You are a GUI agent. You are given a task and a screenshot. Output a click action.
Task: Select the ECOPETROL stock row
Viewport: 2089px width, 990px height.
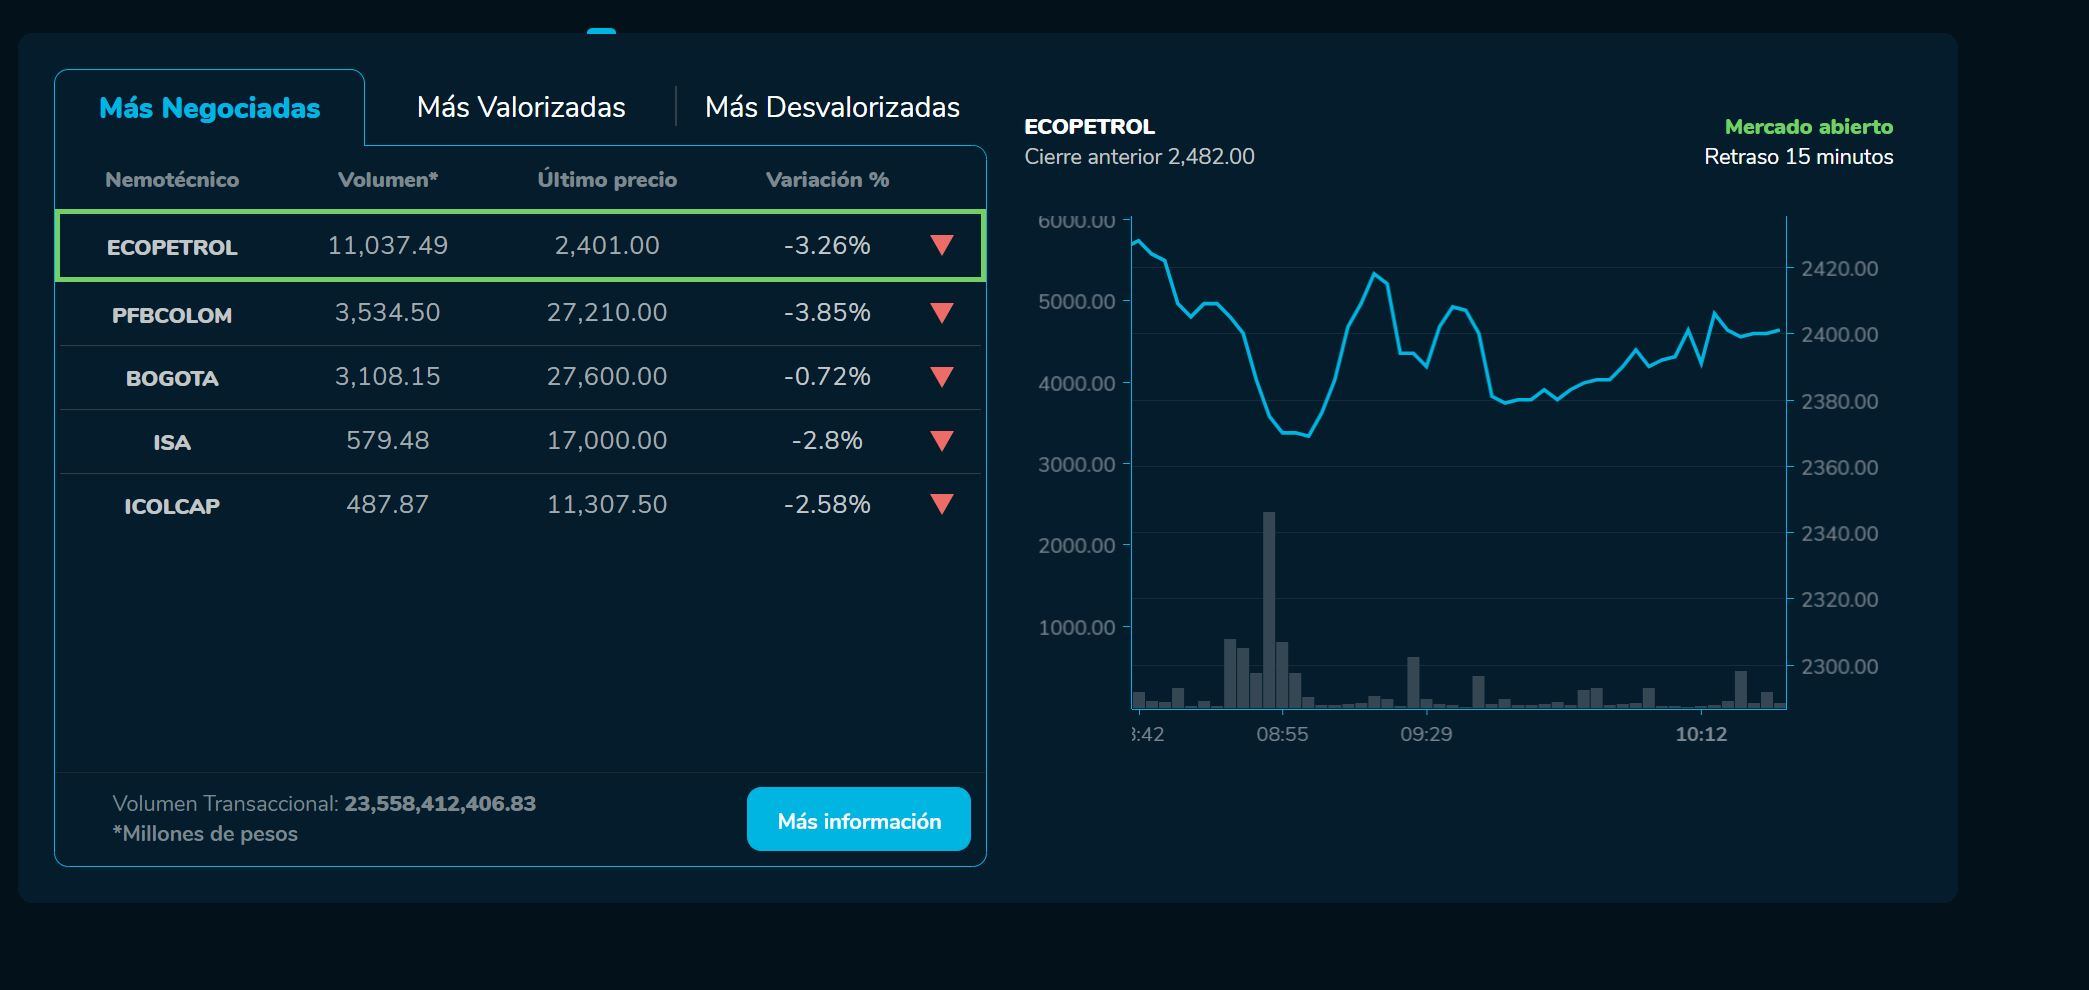pos(520,246)
